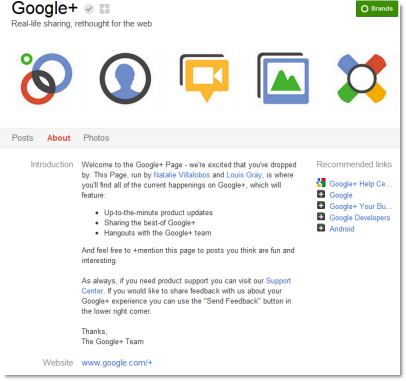Click the icon beside the Android link
The width and height of the screenshot is (406, 381).
321,228
